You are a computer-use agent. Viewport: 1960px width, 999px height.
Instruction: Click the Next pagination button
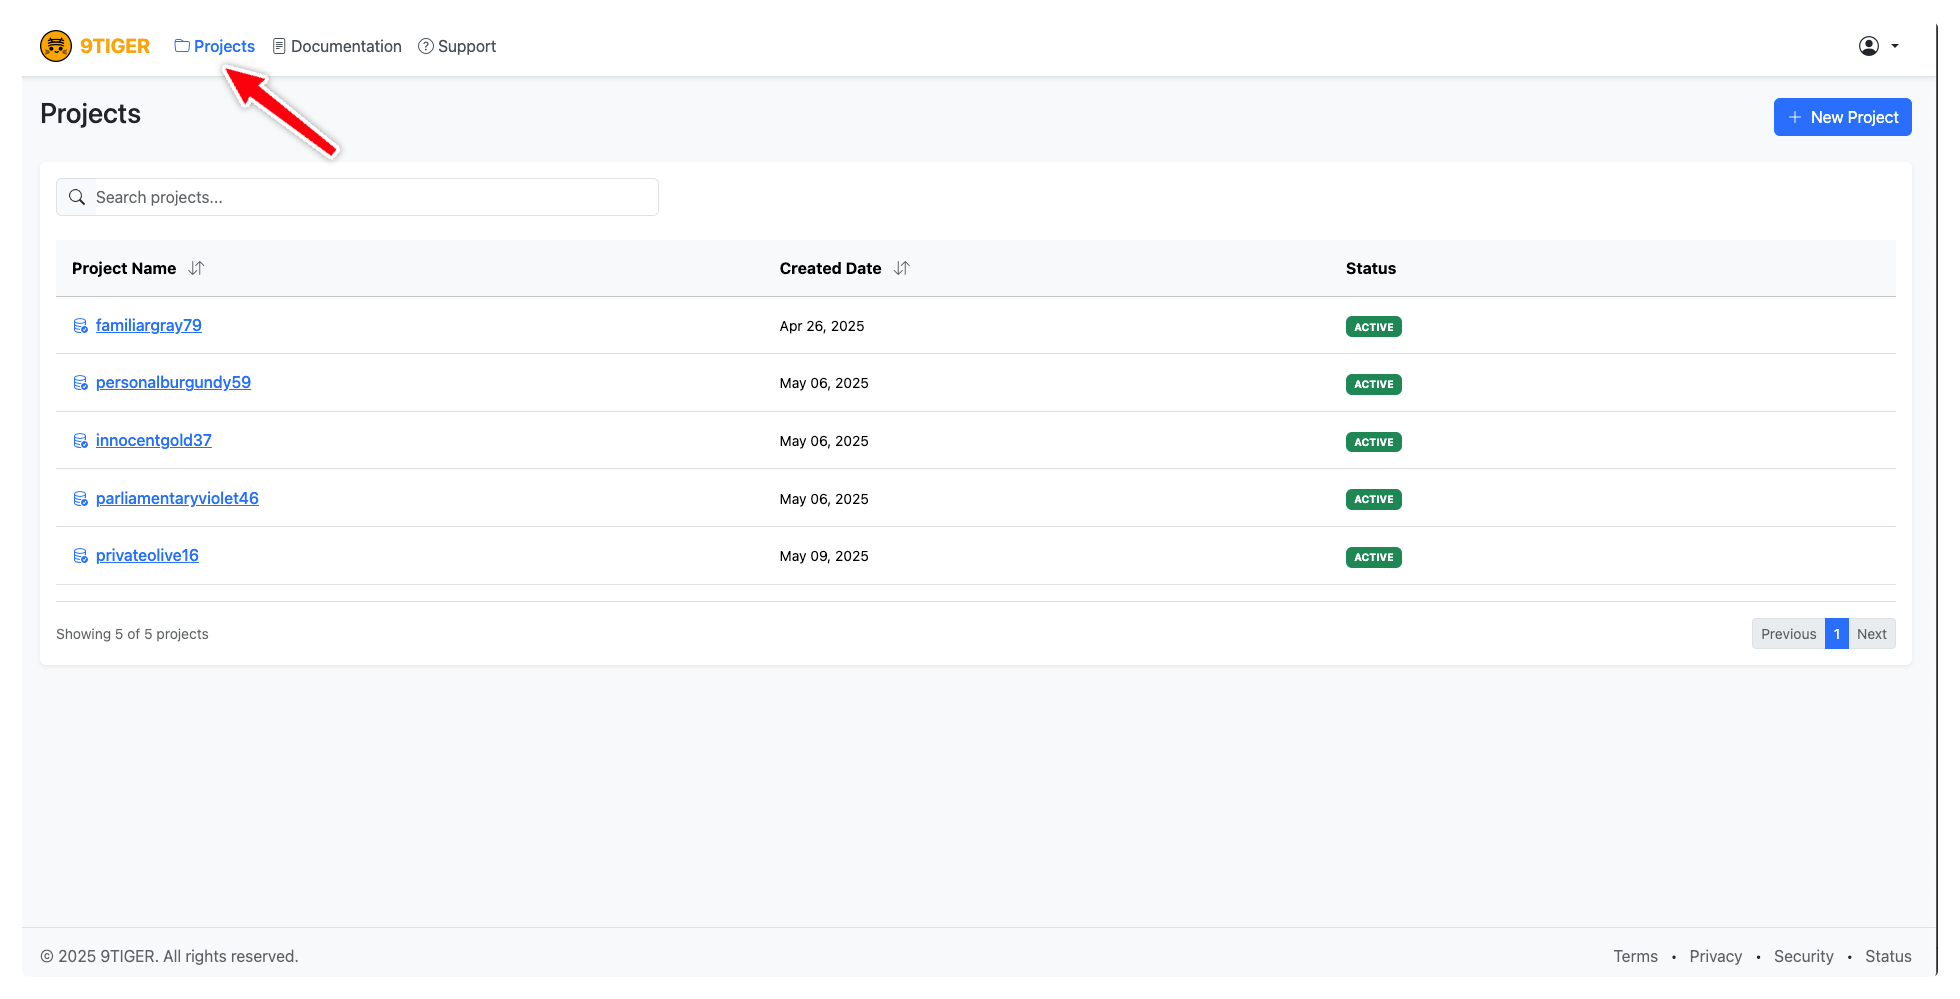(x=1871, y=634)
